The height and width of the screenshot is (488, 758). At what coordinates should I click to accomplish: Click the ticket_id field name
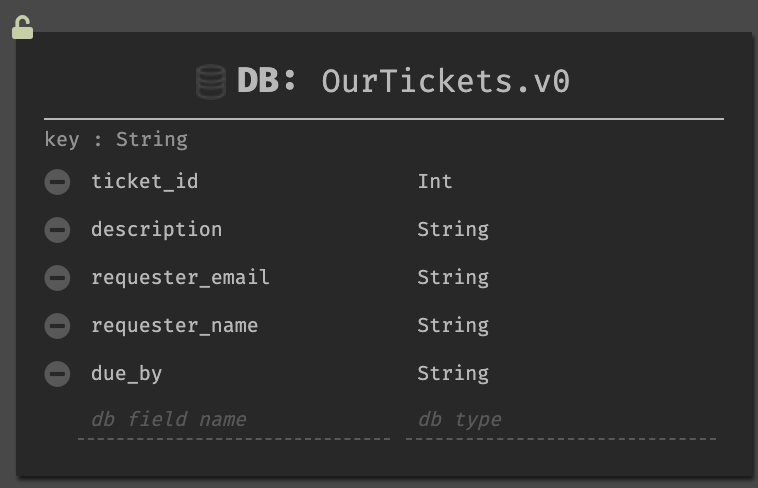click(145, 182)
